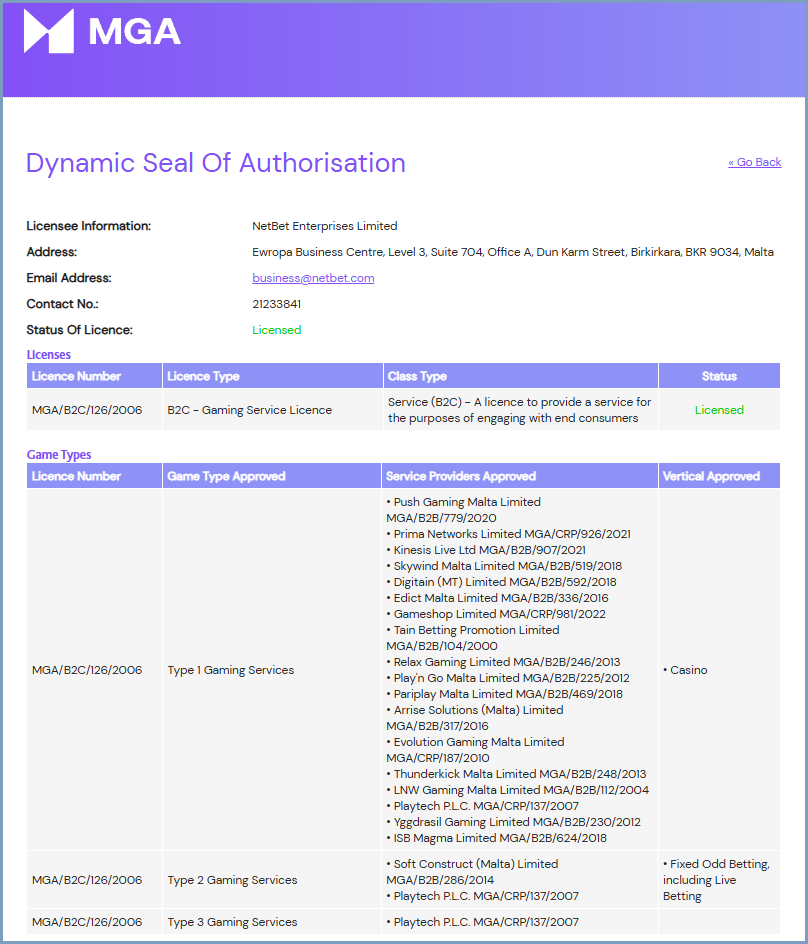Select Kinesis Live Ltd MGA/B2B/907/2021 entry
This screenshot has height=944, width=808.
[x=486, y=550]
